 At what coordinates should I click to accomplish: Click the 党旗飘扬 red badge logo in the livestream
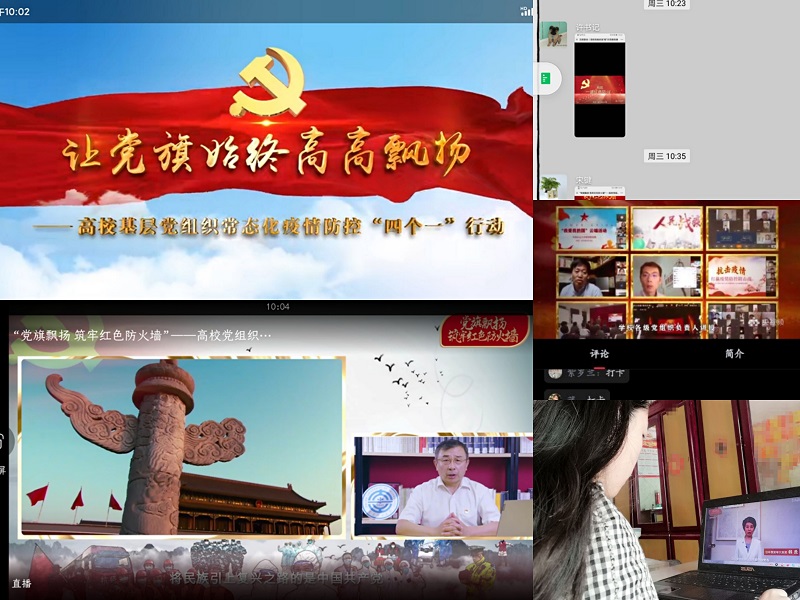click(x=485, y=331)
